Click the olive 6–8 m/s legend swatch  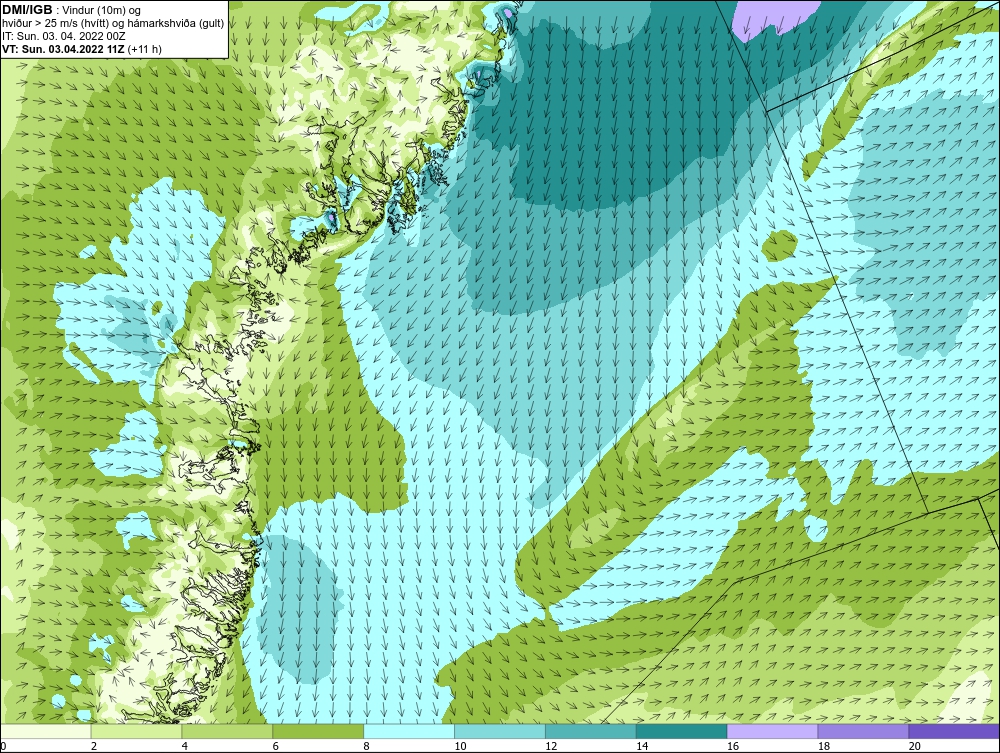[x=318, y=731]
